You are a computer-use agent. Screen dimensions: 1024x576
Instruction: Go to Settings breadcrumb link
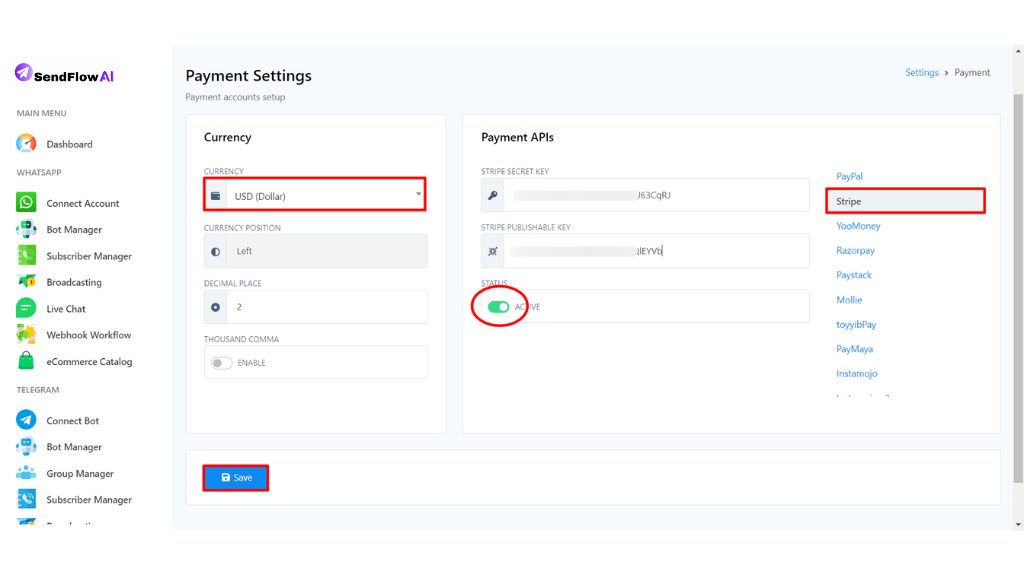point(921,72)
